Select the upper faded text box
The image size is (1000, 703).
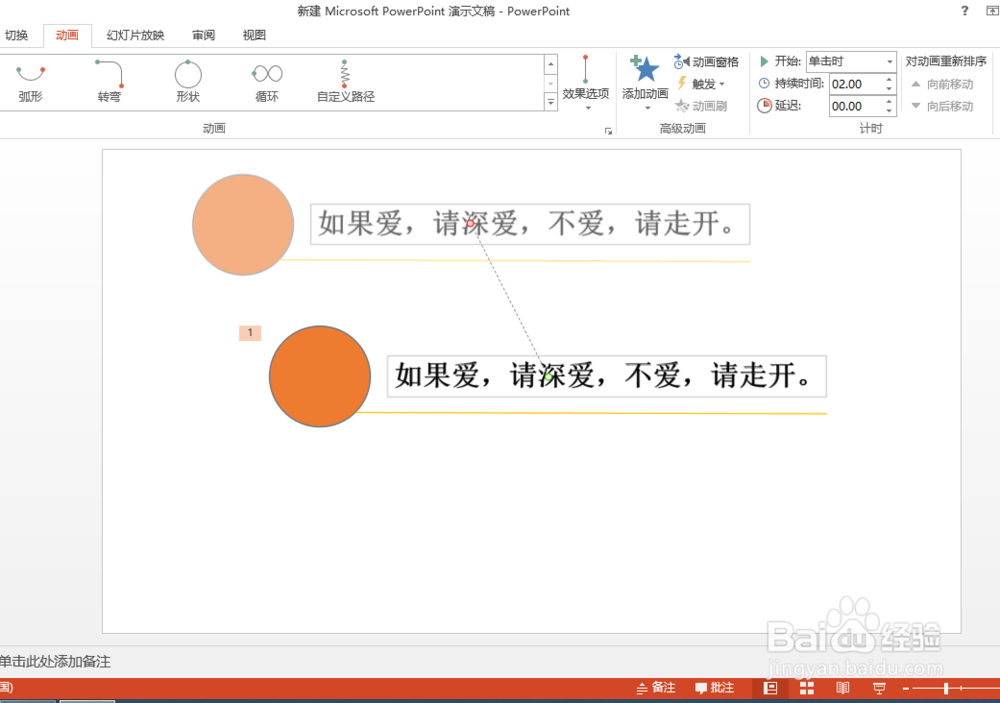pos(530,224)
